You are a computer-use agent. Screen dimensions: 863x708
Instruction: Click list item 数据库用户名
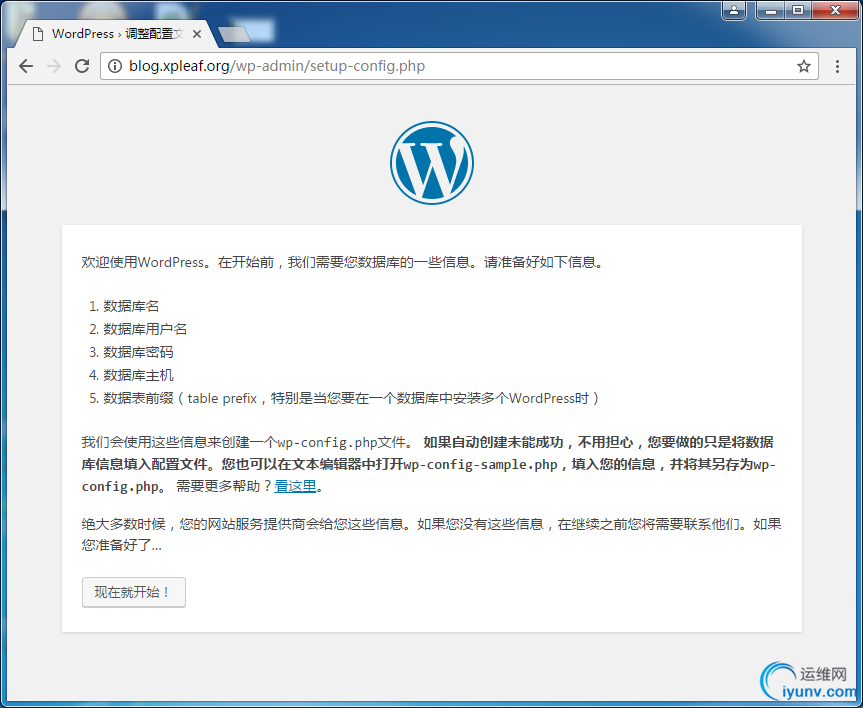point(145,329)
